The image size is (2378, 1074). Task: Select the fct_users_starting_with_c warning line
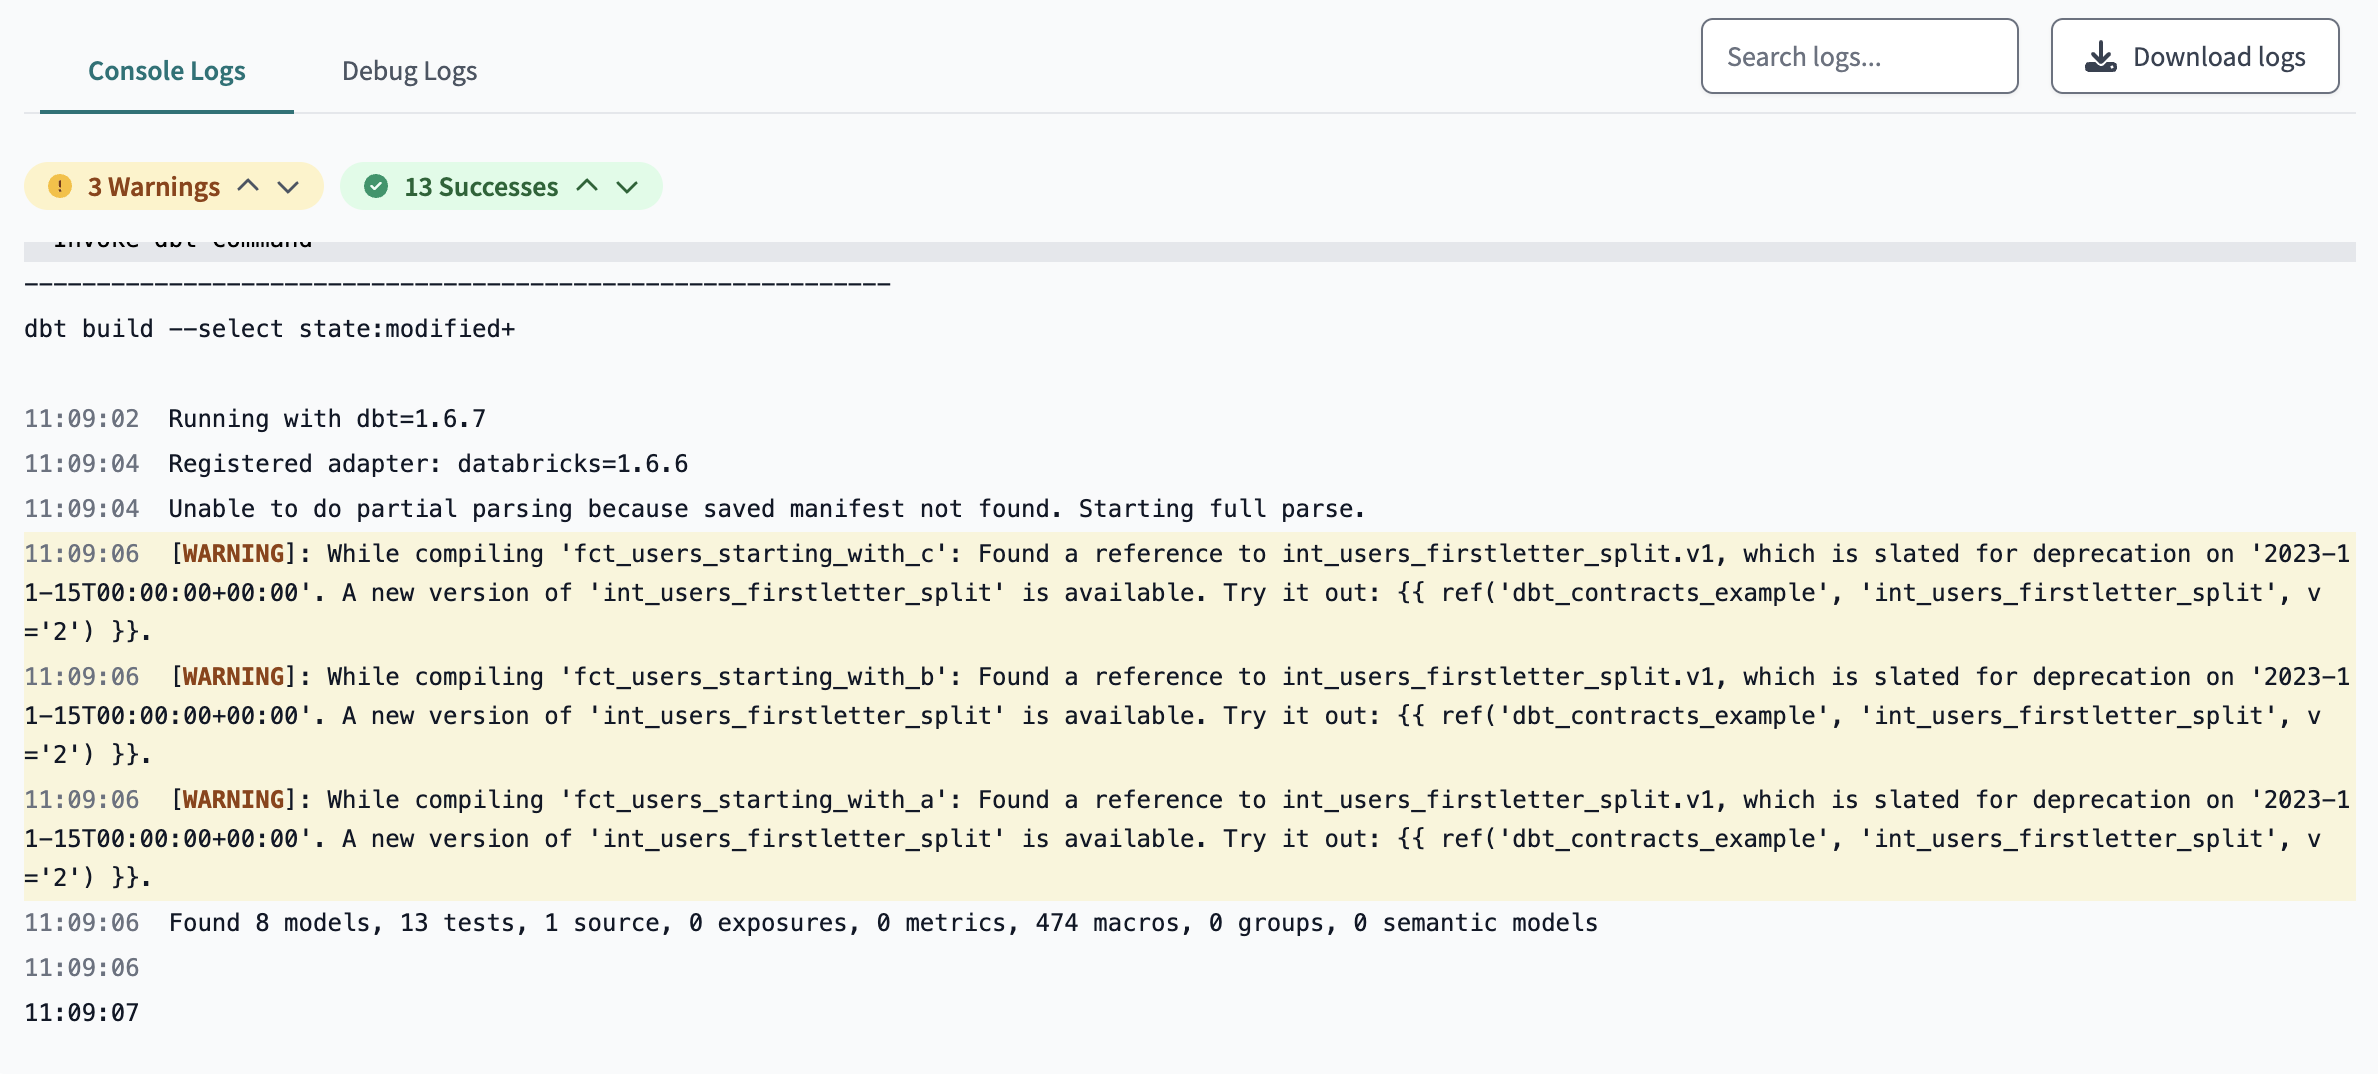(x=1189, y=593)
